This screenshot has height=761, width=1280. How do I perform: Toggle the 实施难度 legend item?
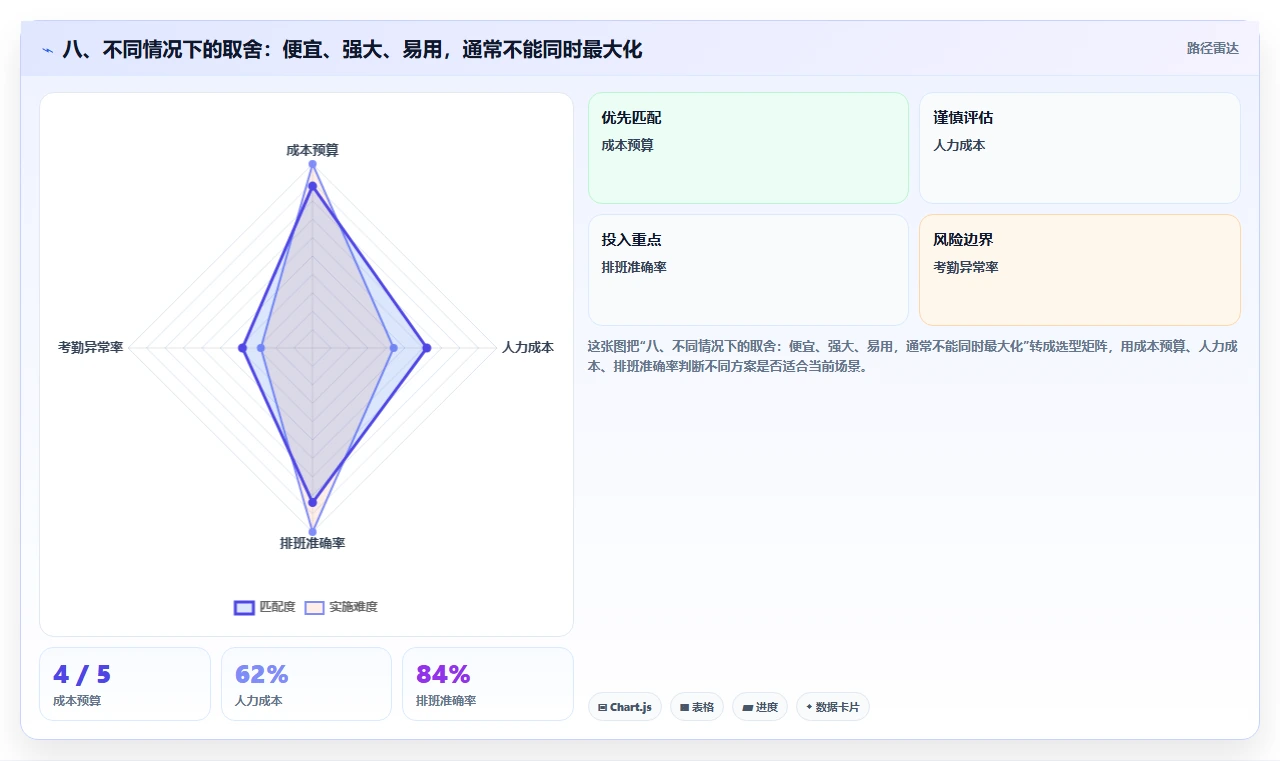(342, 607)
